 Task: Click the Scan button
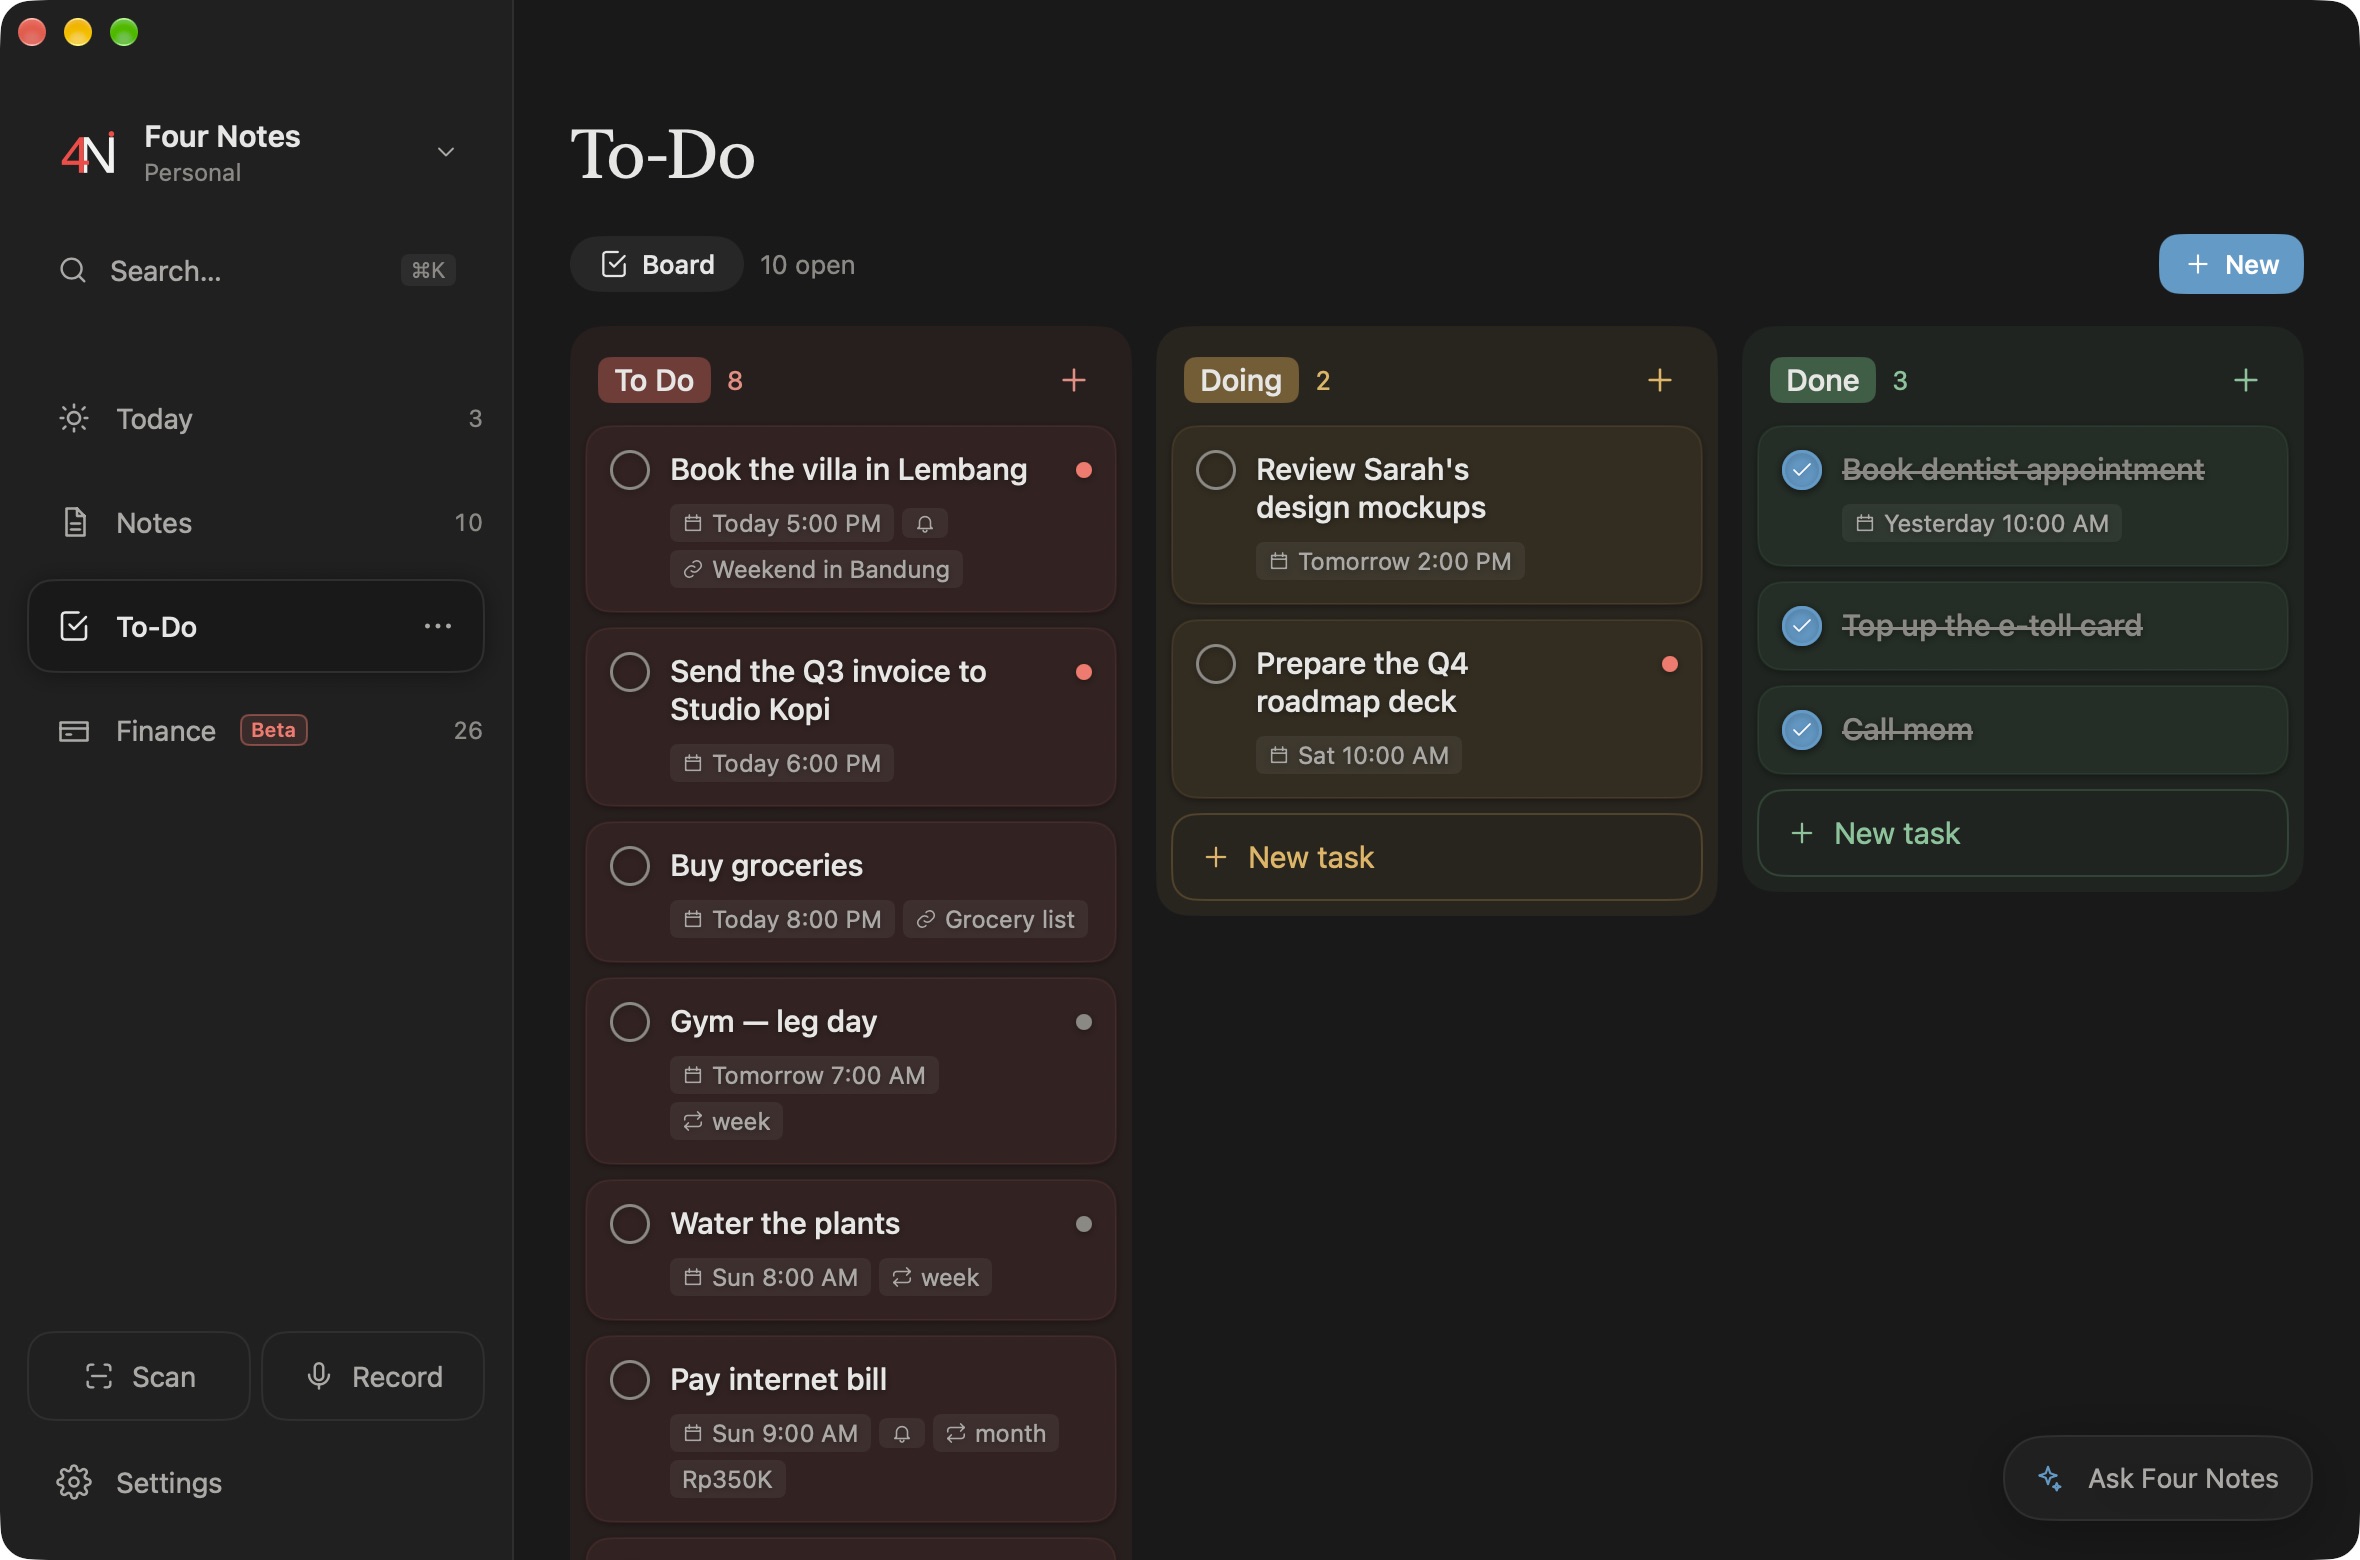point(139,1376)
